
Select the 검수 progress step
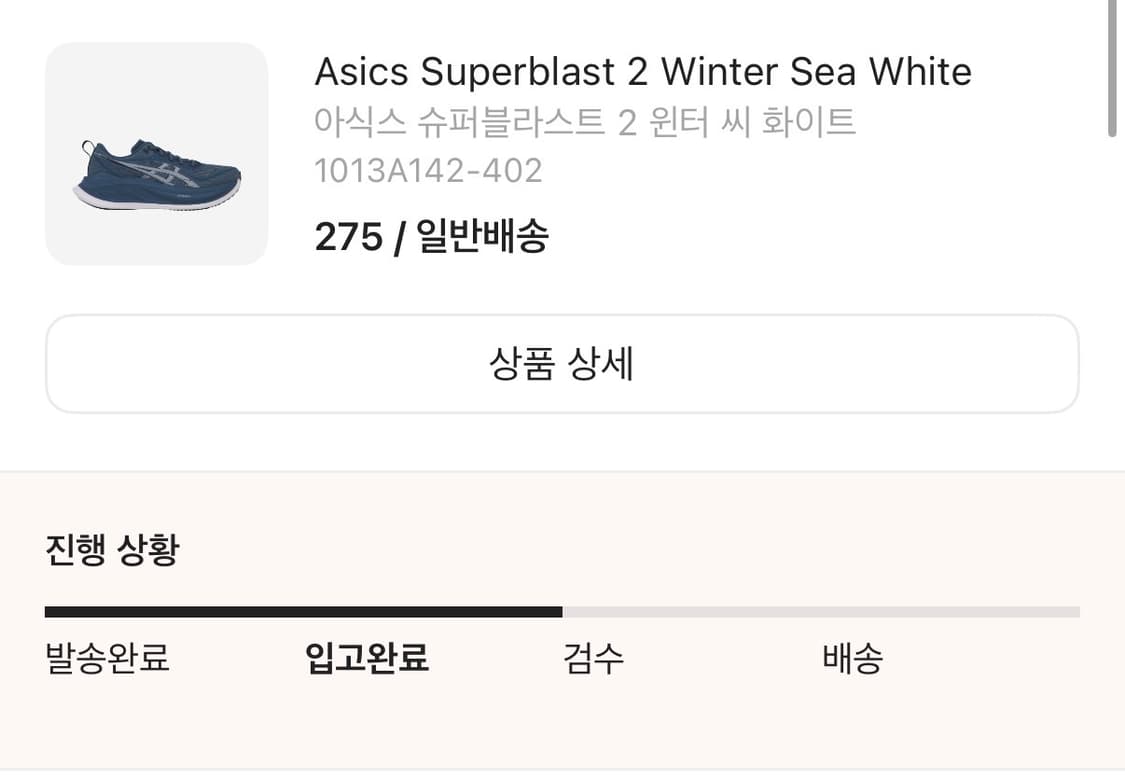(x=594, y=659)
